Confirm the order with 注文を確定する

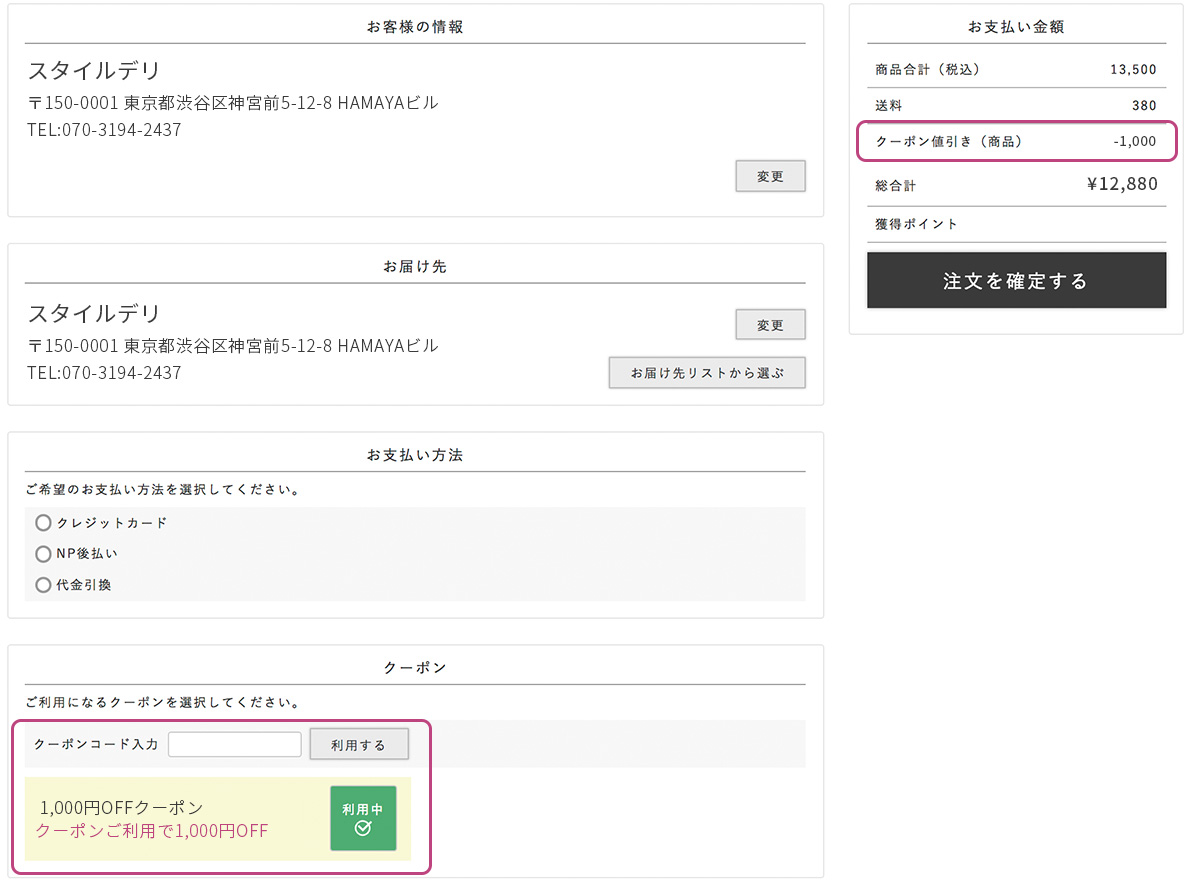point(1015,281)
